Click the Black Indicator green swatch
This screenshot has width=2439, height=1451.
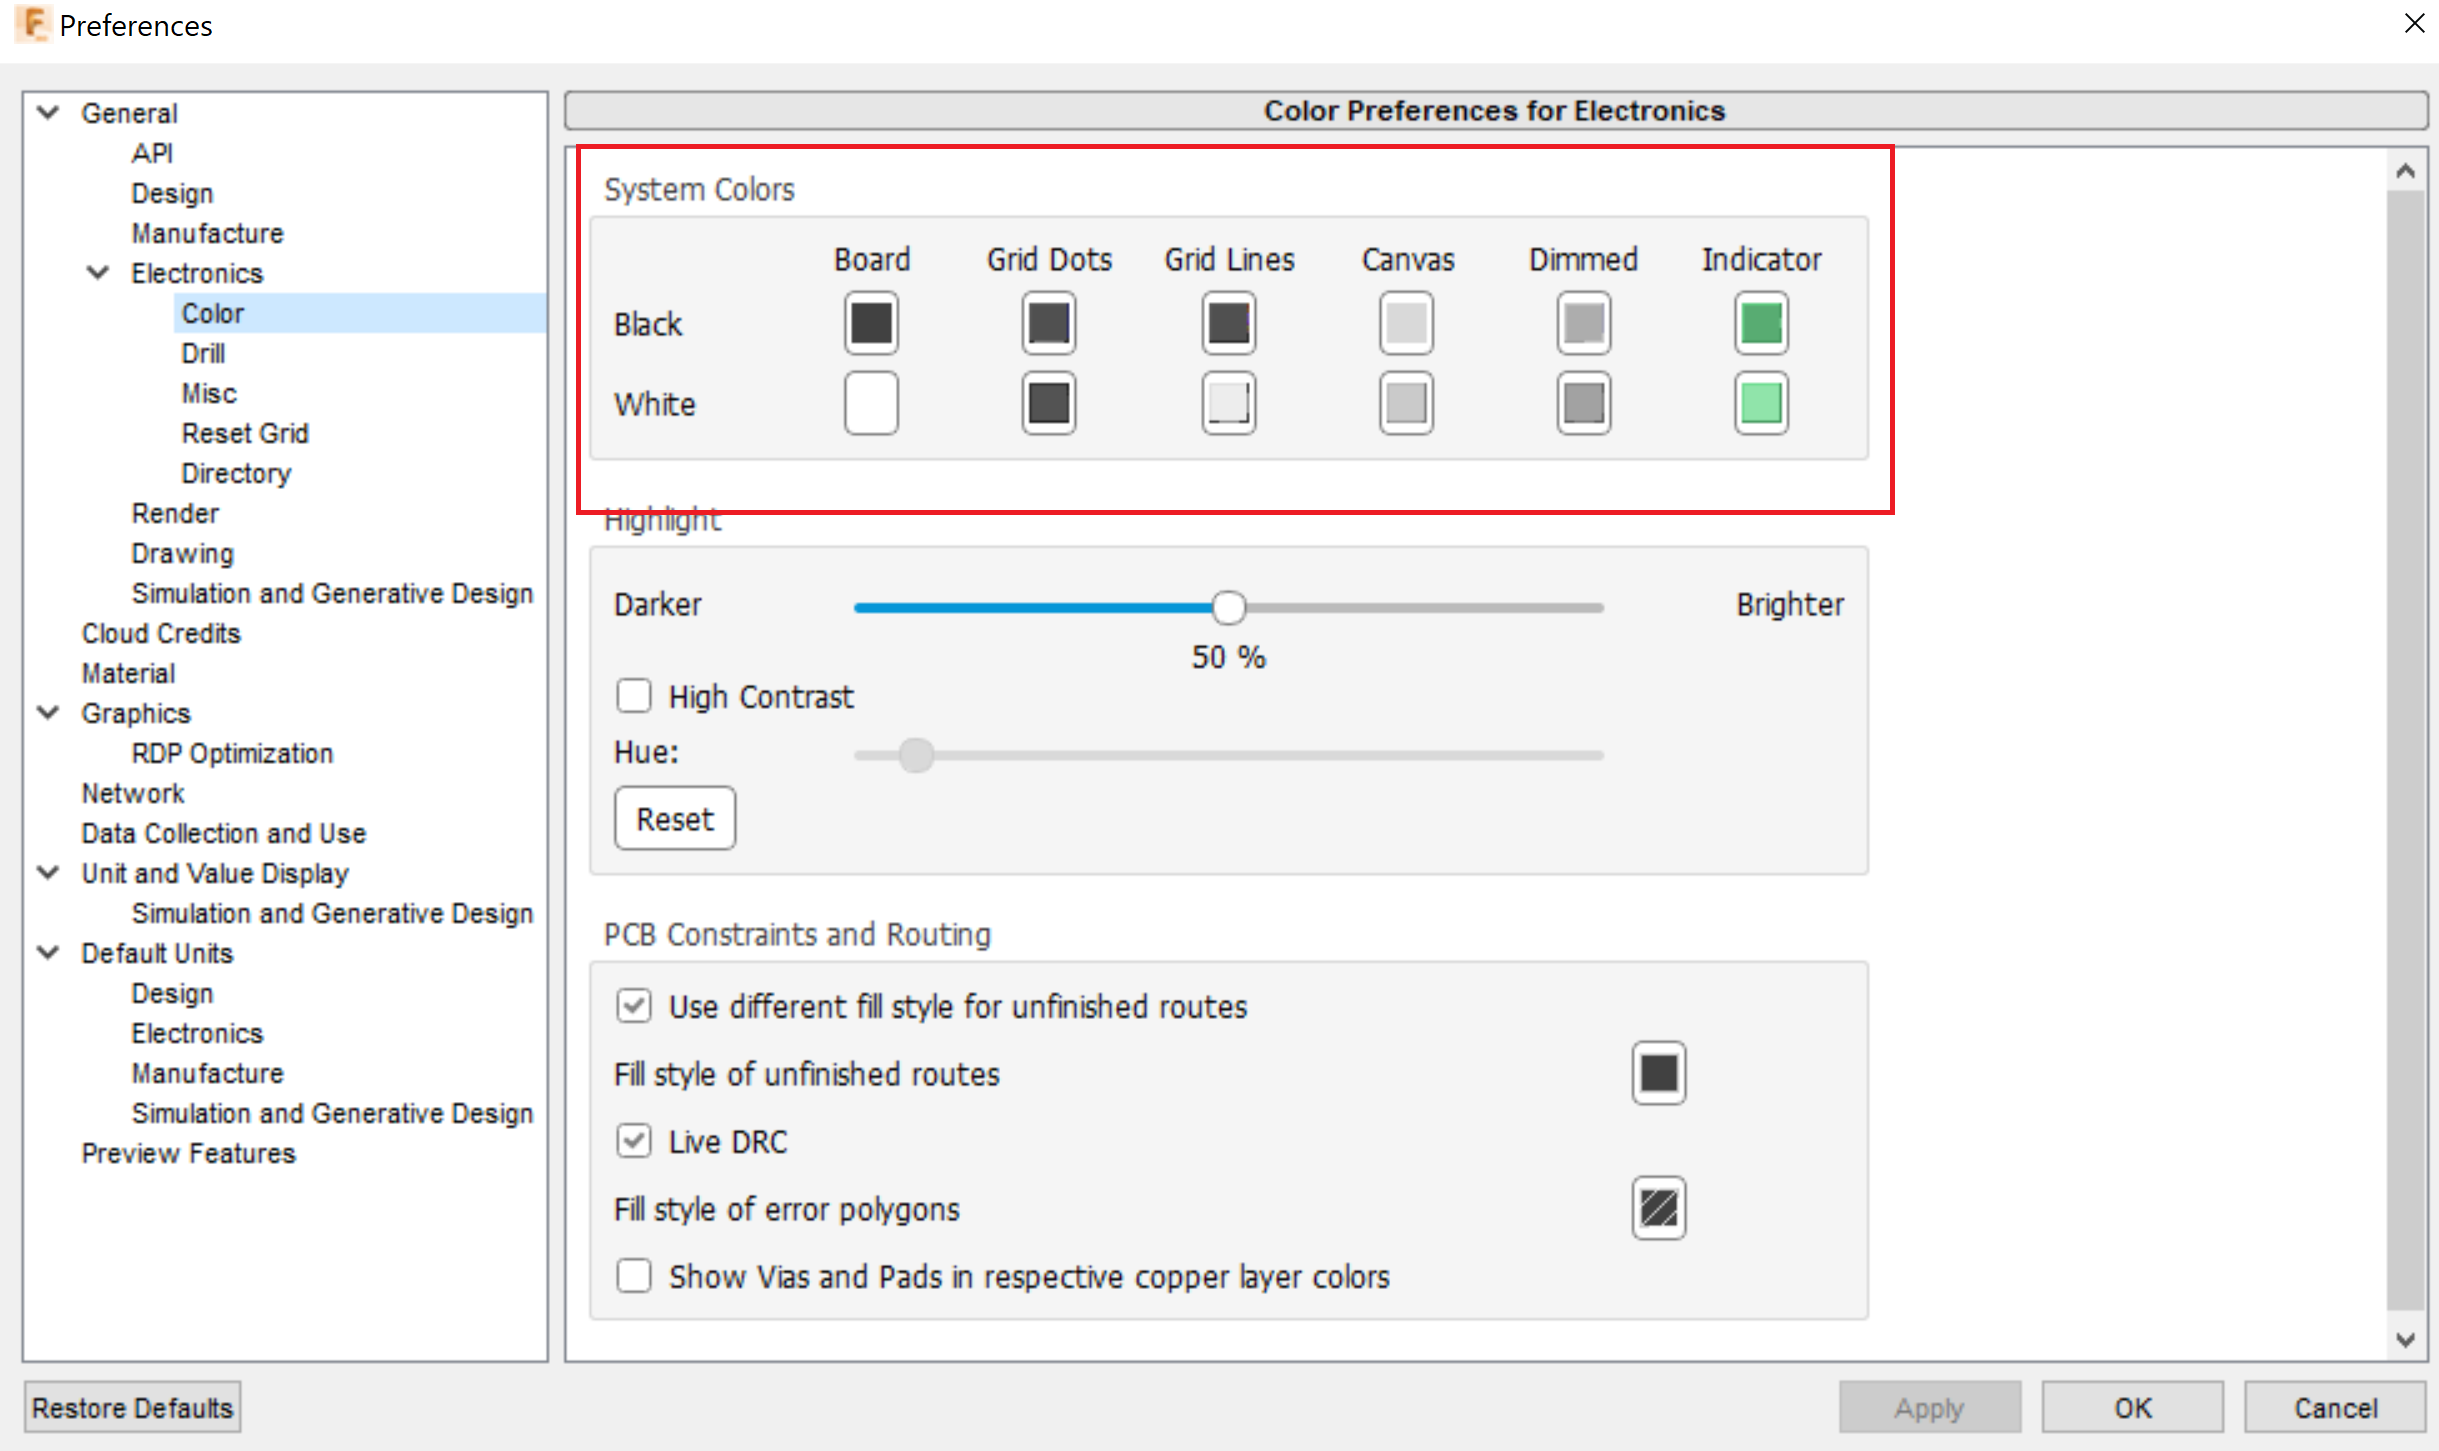[1761, 323]
